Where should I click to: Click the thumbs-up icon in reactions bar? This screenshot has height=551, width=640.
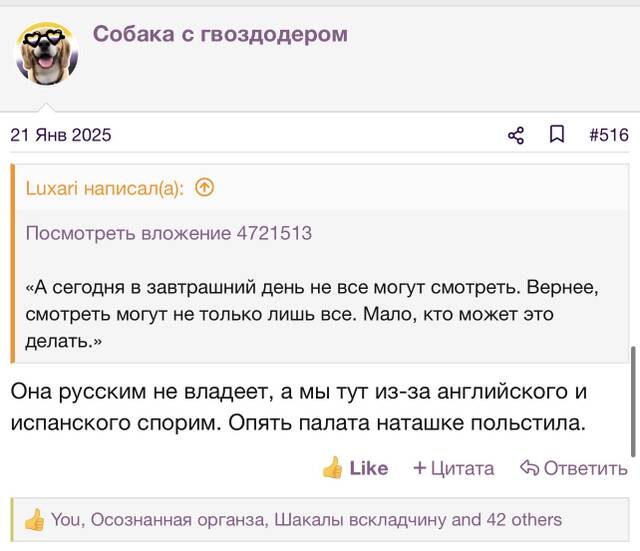35,520
